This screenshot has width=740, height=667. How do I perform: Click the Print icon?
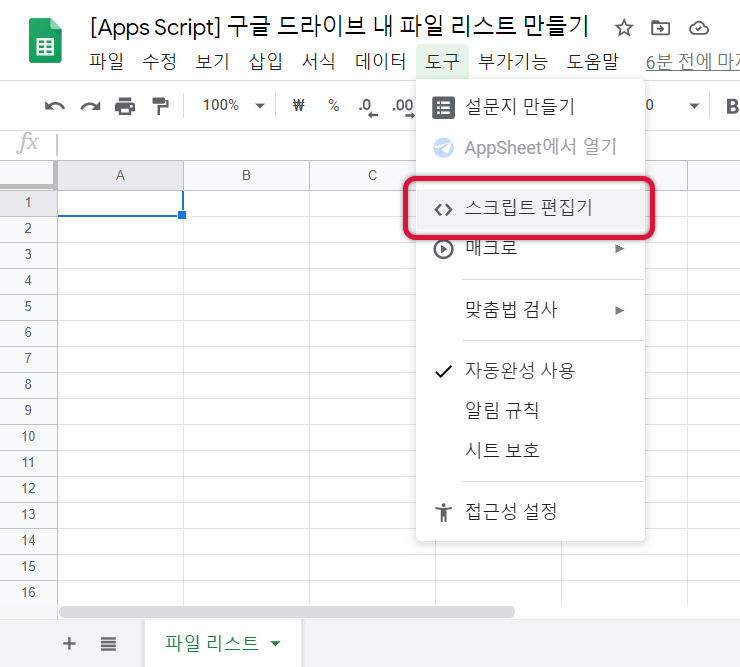[125, 105]
